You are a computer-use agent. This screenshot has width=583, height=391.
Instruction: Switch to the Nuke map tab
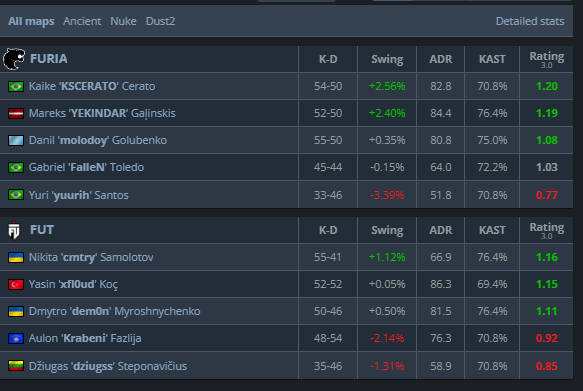tap(123, 21)
